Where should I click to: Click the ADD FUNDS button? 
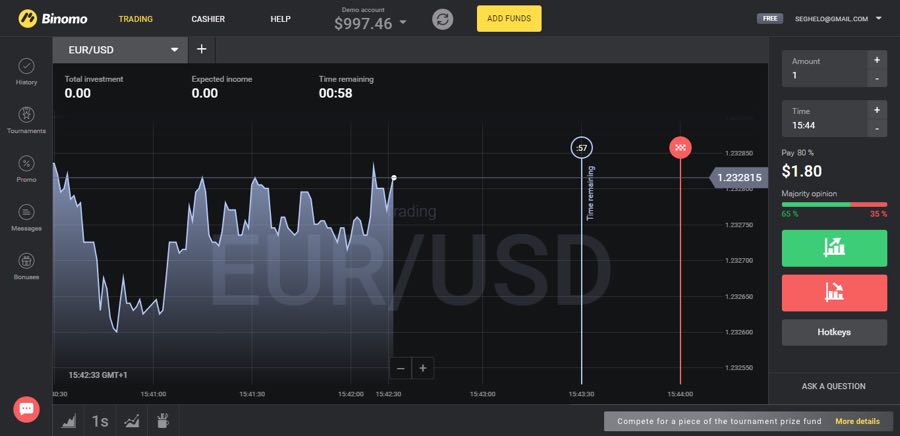click(509, 18)
